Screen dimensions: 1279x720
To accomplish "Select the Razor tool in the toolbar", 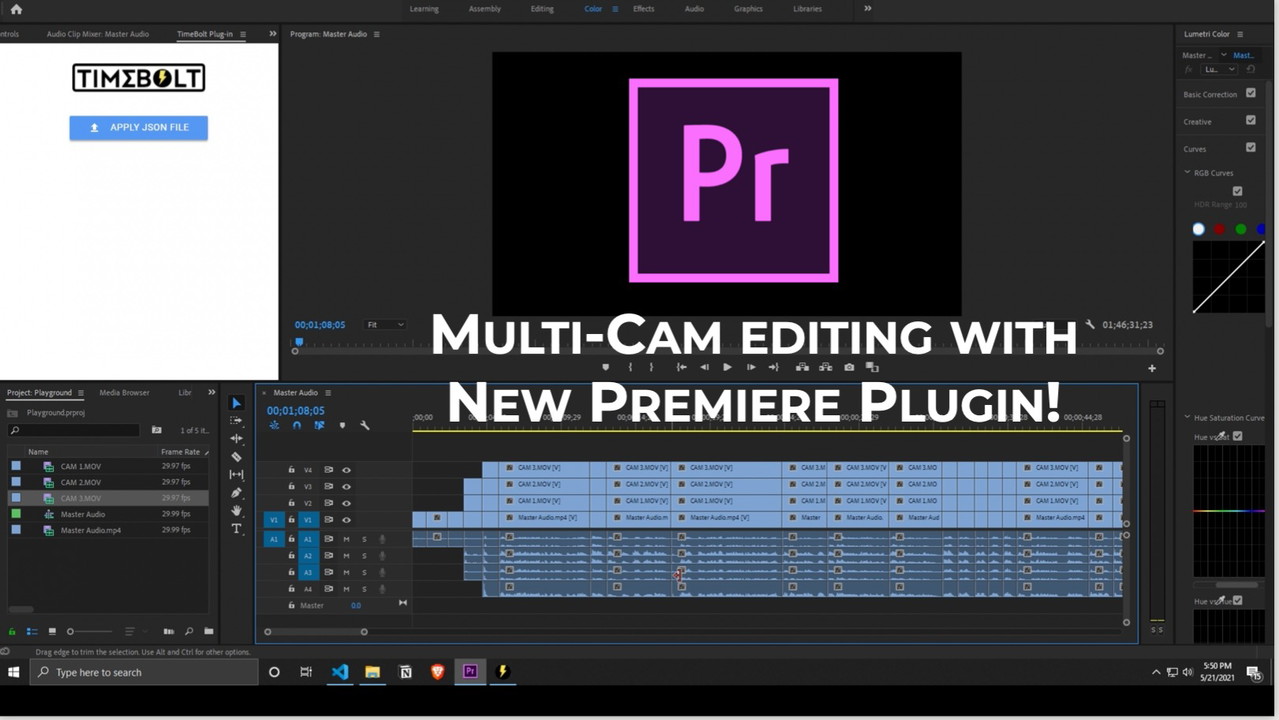I will pos(236,457).
